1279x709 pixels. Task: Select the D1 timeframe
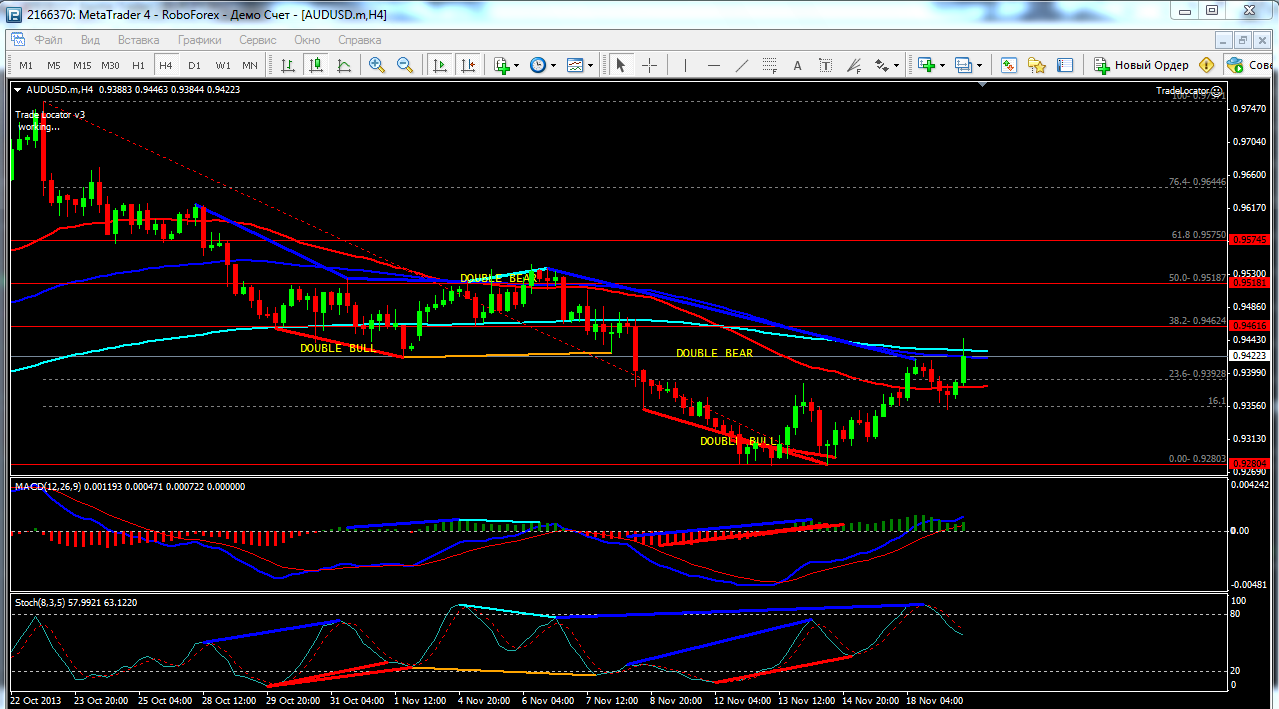tap(194, 65)
